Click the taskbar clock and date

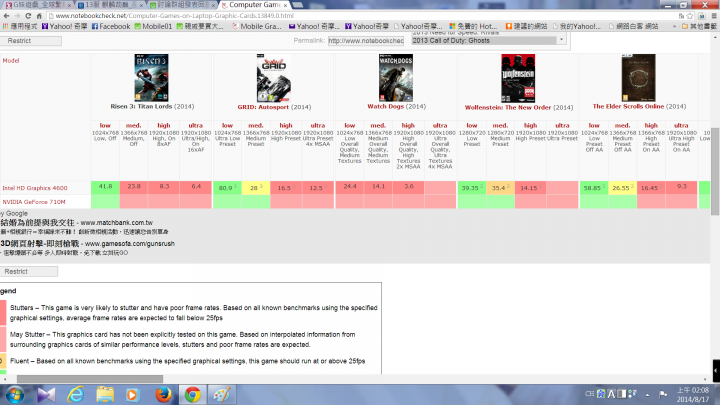(693, 395)
